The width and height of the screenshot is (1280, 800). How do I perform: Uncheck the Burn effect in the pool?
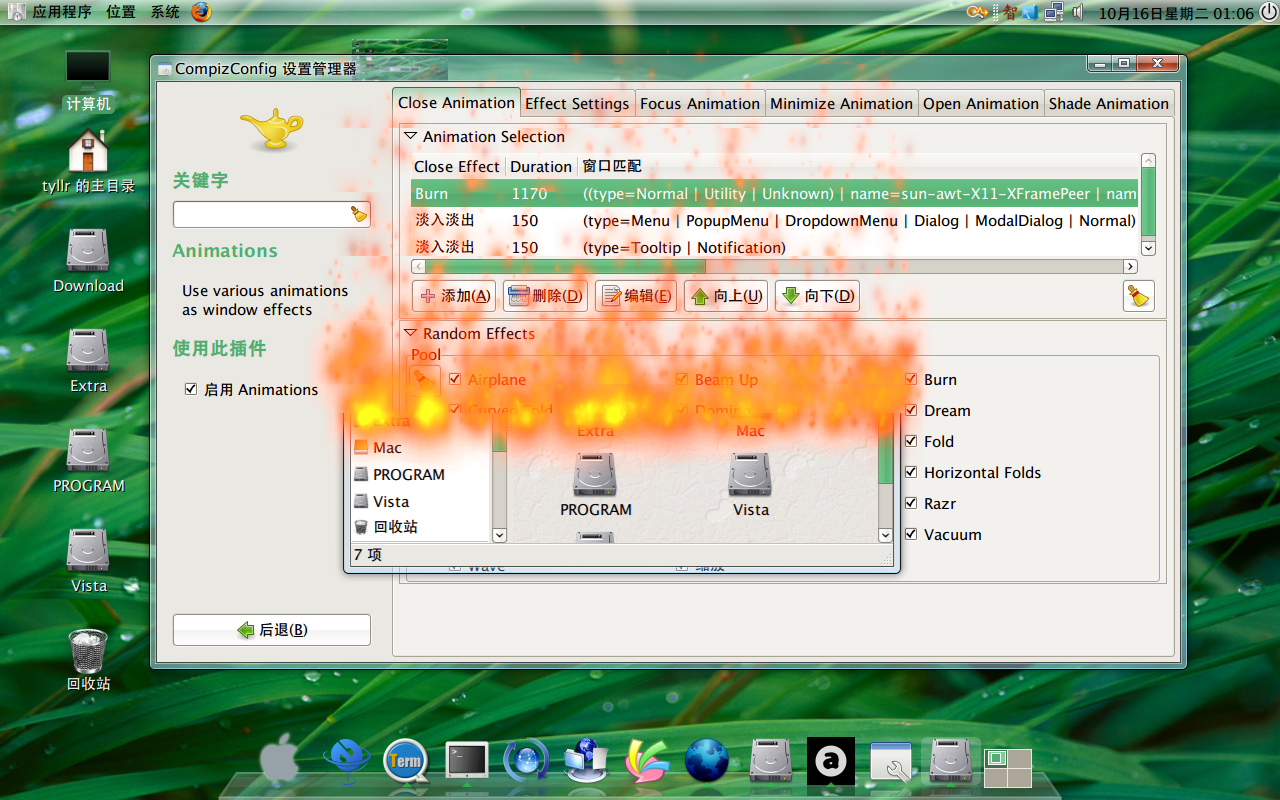[x=911, y=379]
